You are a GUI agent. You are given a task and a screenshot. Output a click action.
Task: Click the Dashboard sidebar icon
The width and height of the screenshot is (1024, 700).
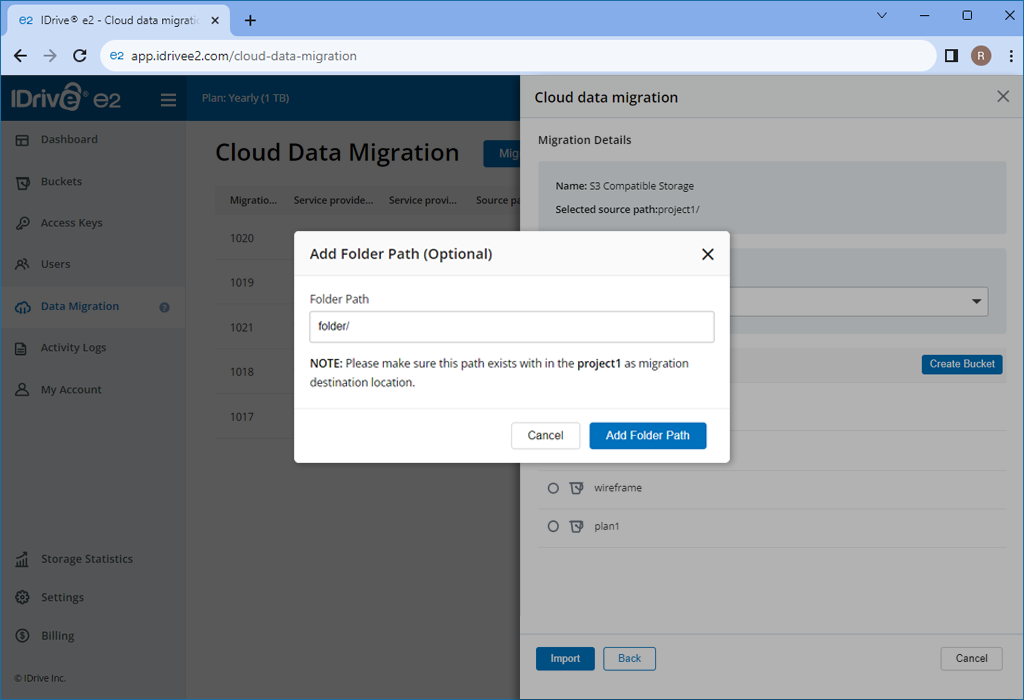tap(22, 140)
